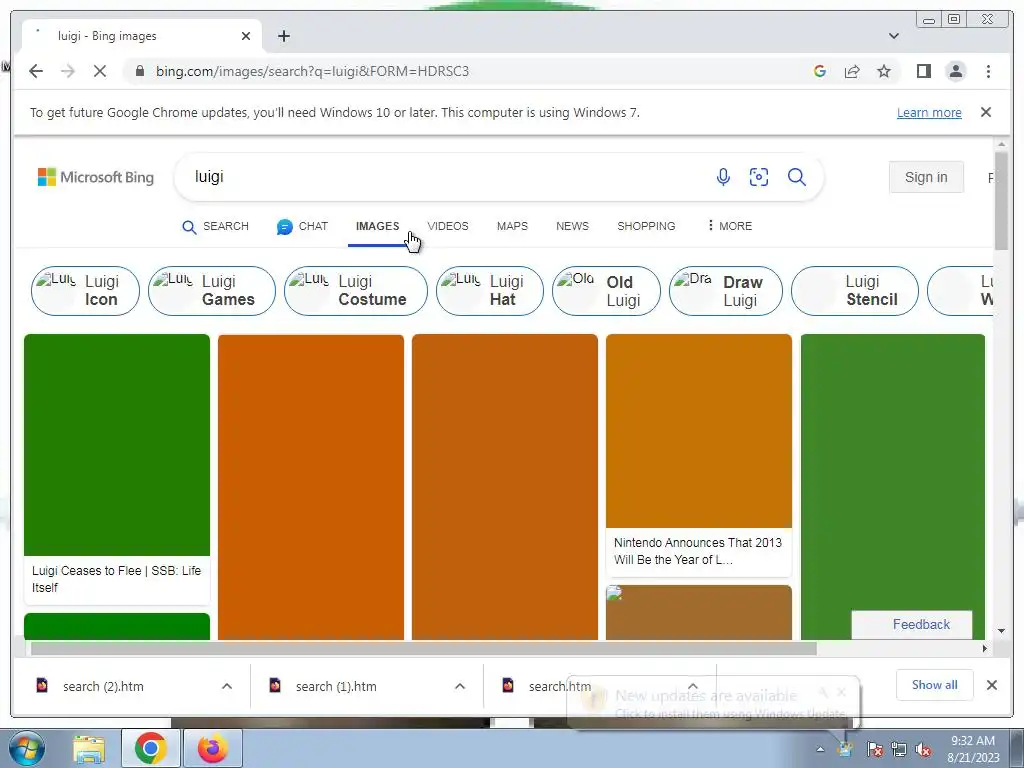Click the Learn more link
1024x768 pixels.
pyautogui.click(x=929, y=112)
